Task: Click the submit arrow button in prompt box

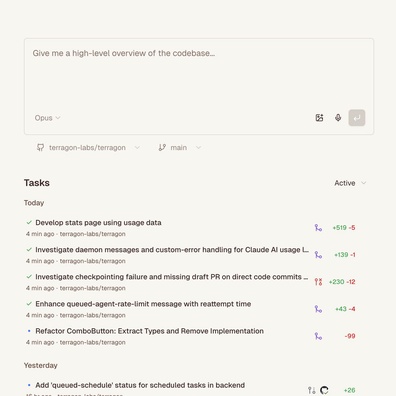Action: click(x=357, y=118)
